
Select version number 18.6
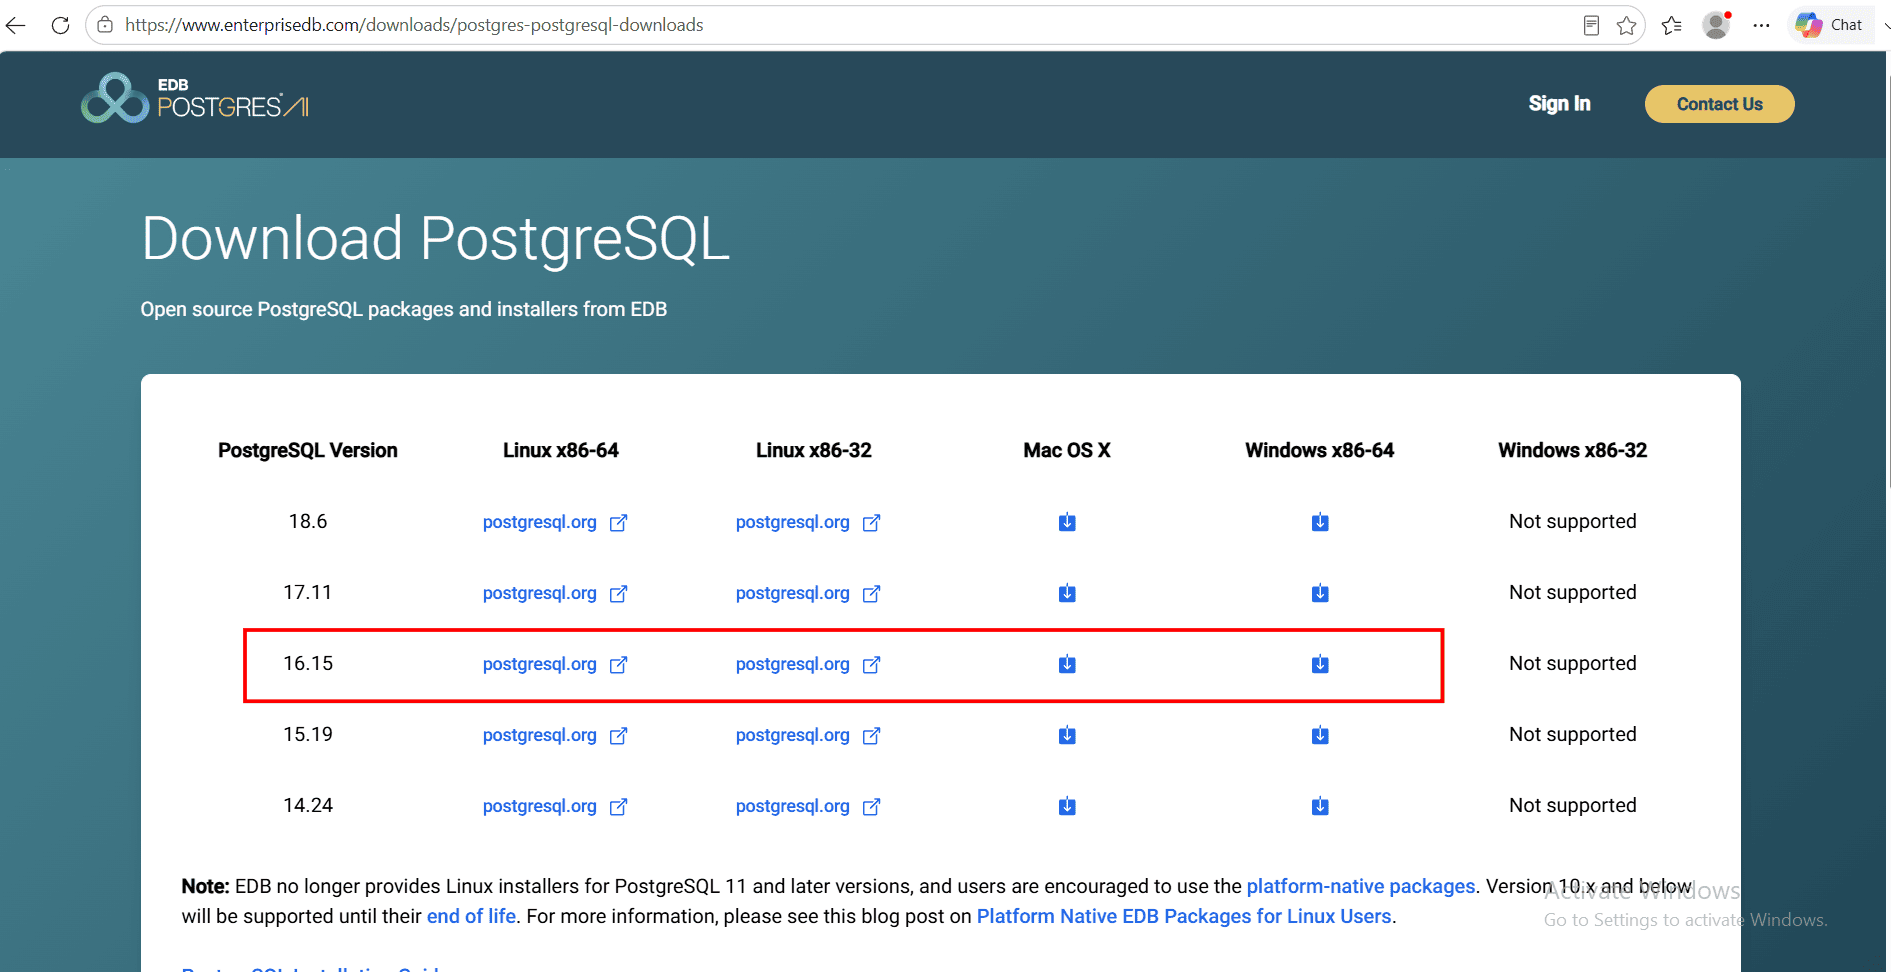click(308, 521)
